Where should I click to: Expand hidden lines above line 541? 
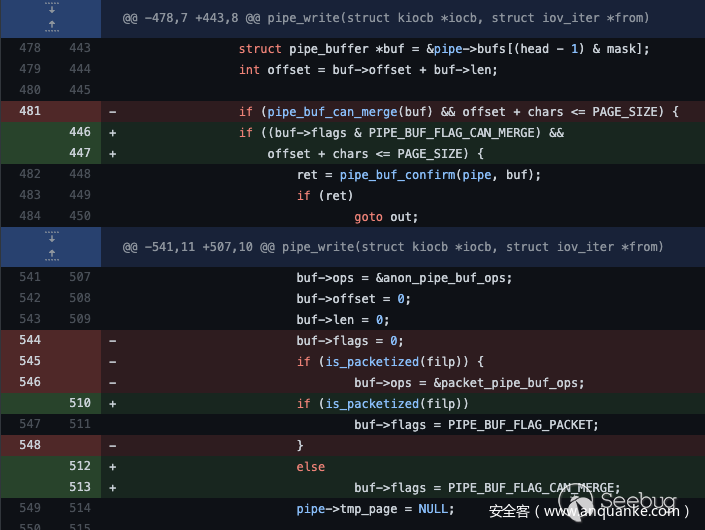pyautogui.click(x=50, y=246)
